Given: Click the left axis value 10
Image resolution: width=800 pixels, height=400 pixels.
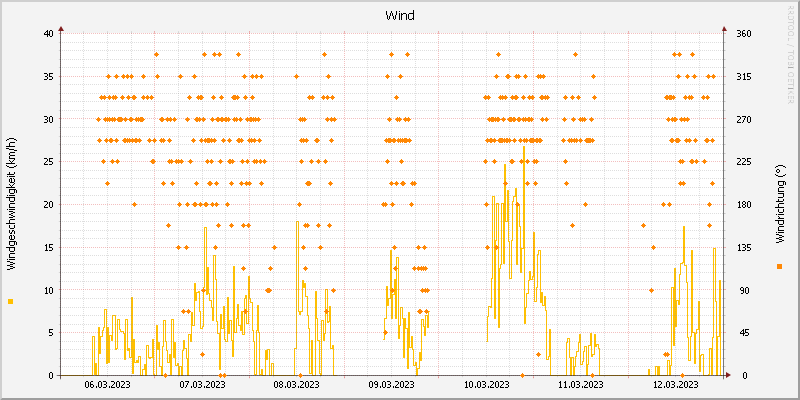Looking at the screenshot, I should pyautogui.click(x=48, y=290).
